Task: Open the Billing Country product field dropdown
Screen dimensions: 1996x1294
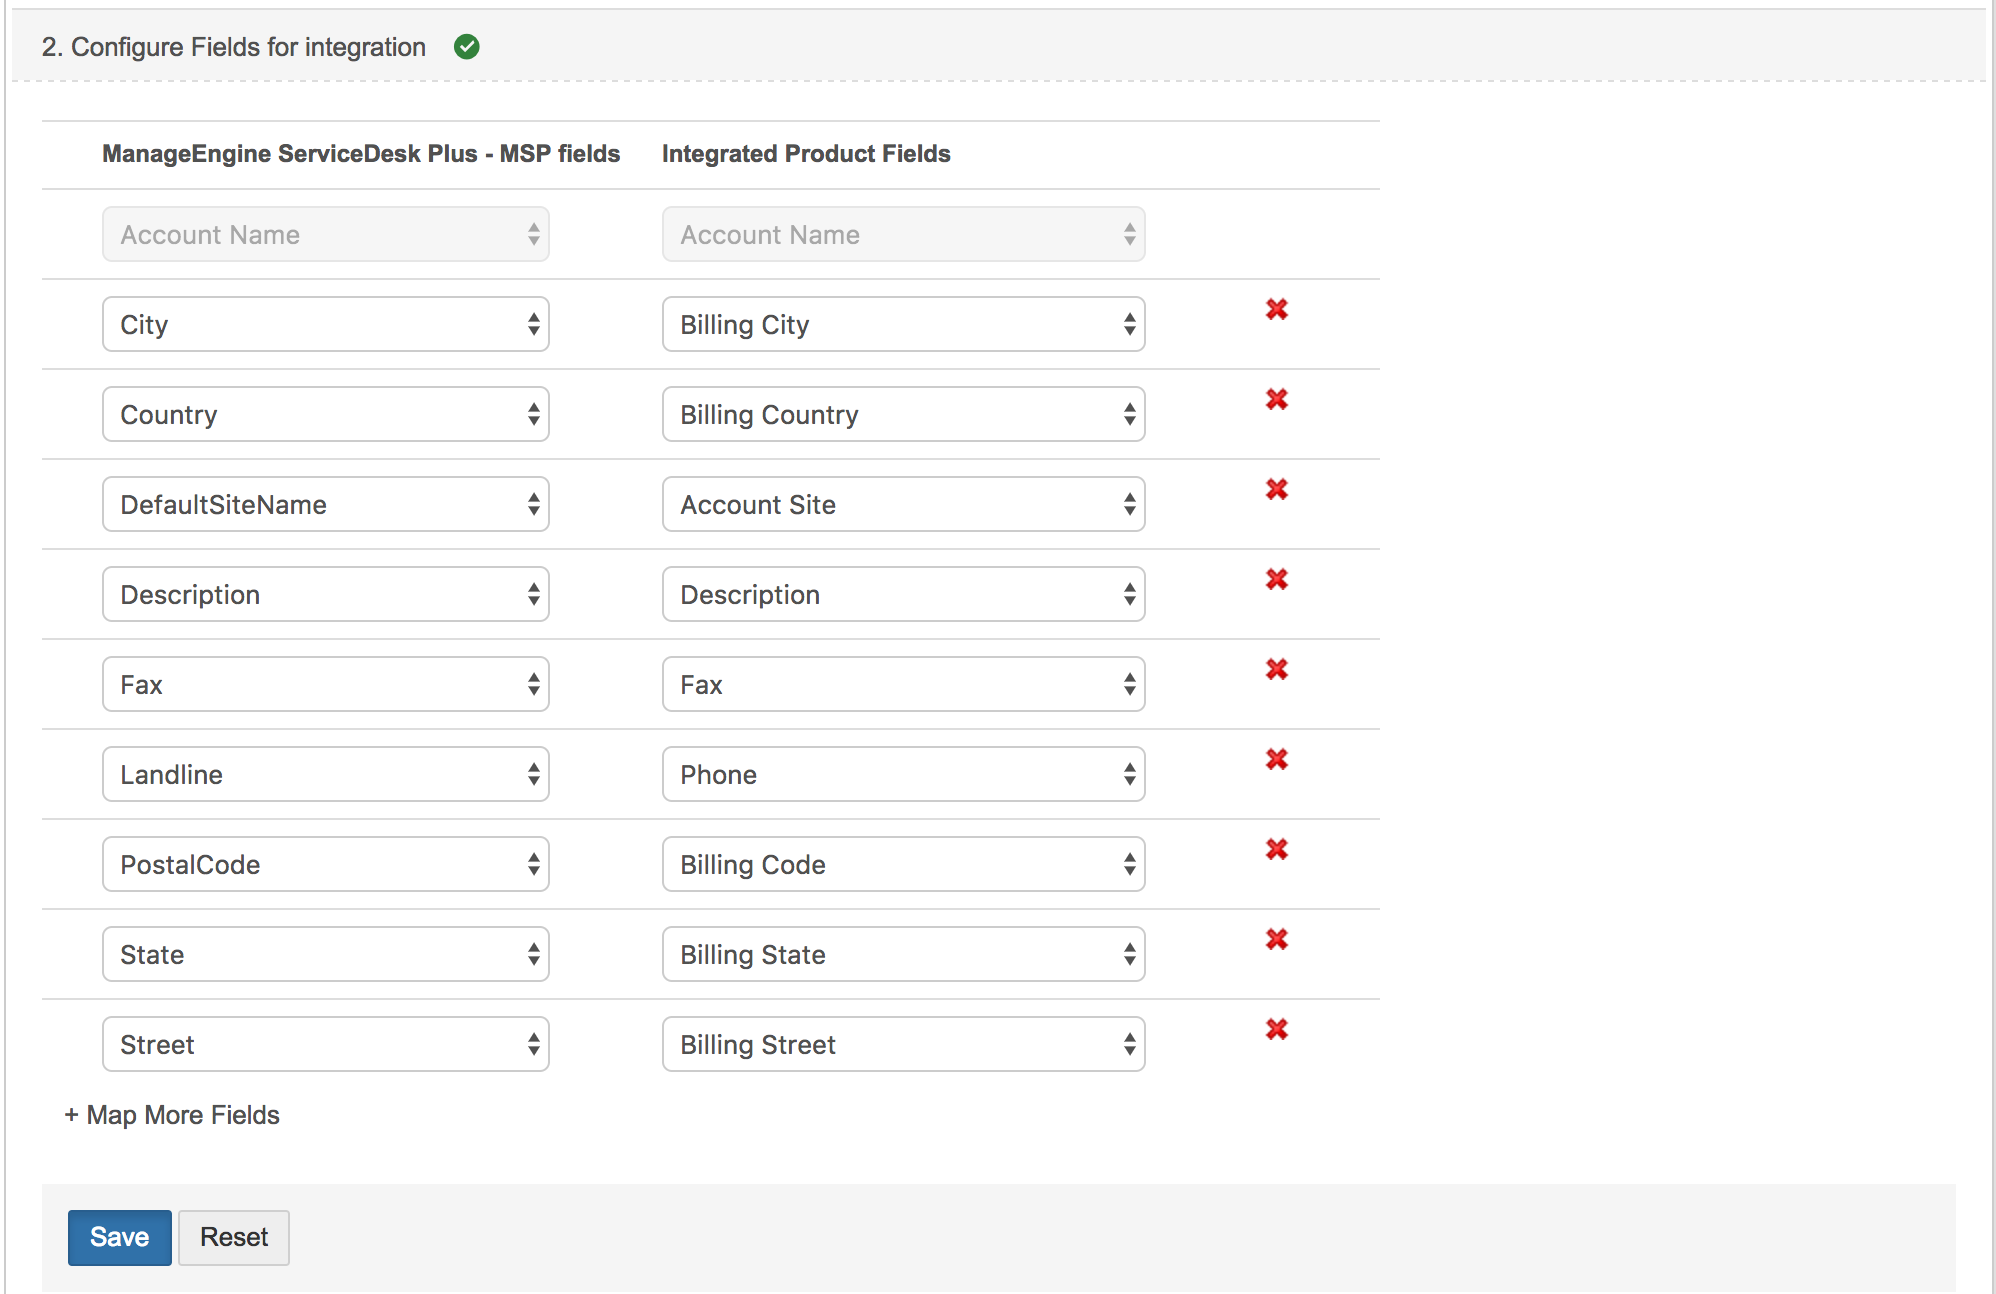Action: 903,415
